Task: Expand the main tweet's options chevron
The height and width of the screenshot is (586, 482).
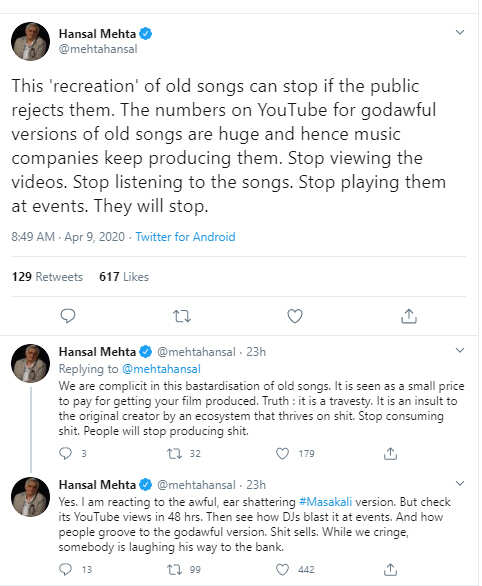Action: click(460, 33)
